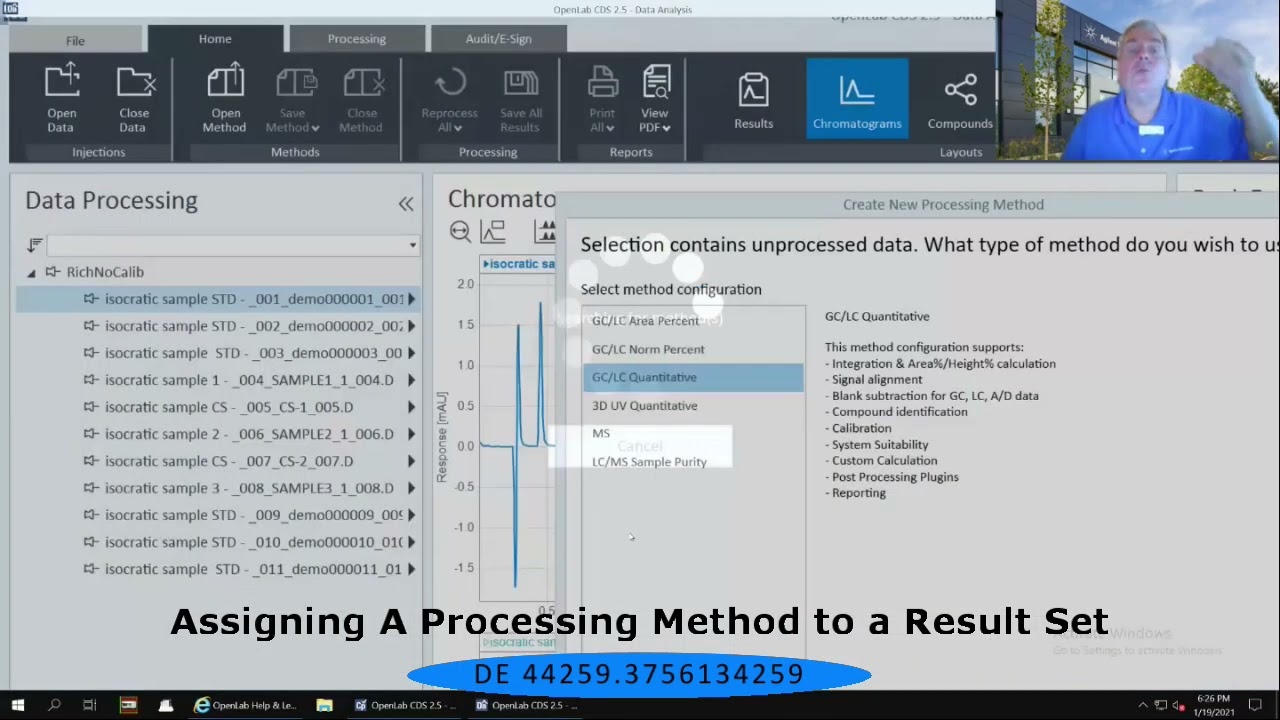Screen dimensions: 1280x720
Task: Switch to the Chromatograms layout
Action: [x=857, y=98]
